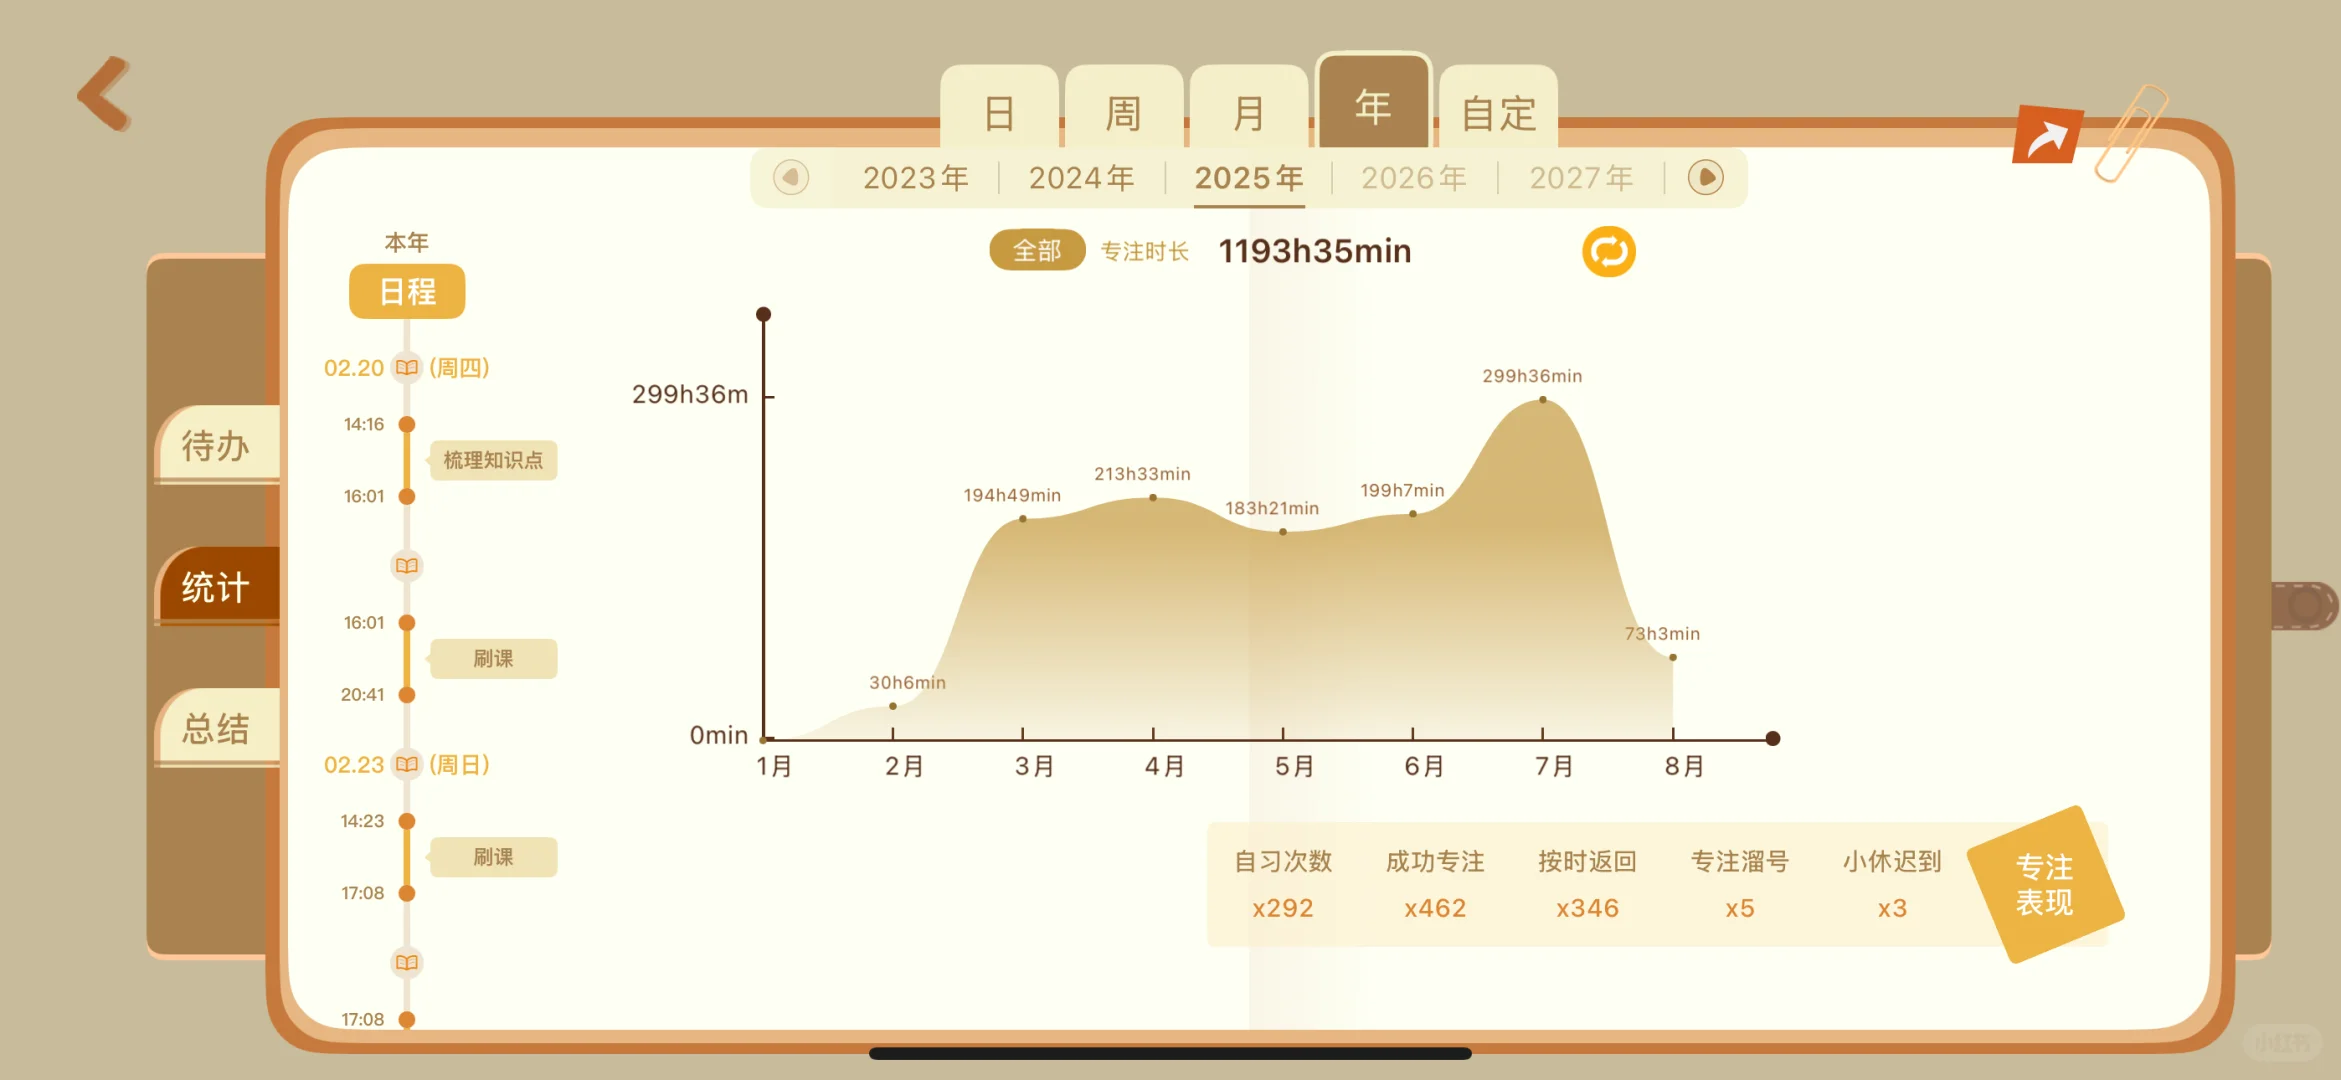Click the orange share arrow icon

tap(2047, 136)
